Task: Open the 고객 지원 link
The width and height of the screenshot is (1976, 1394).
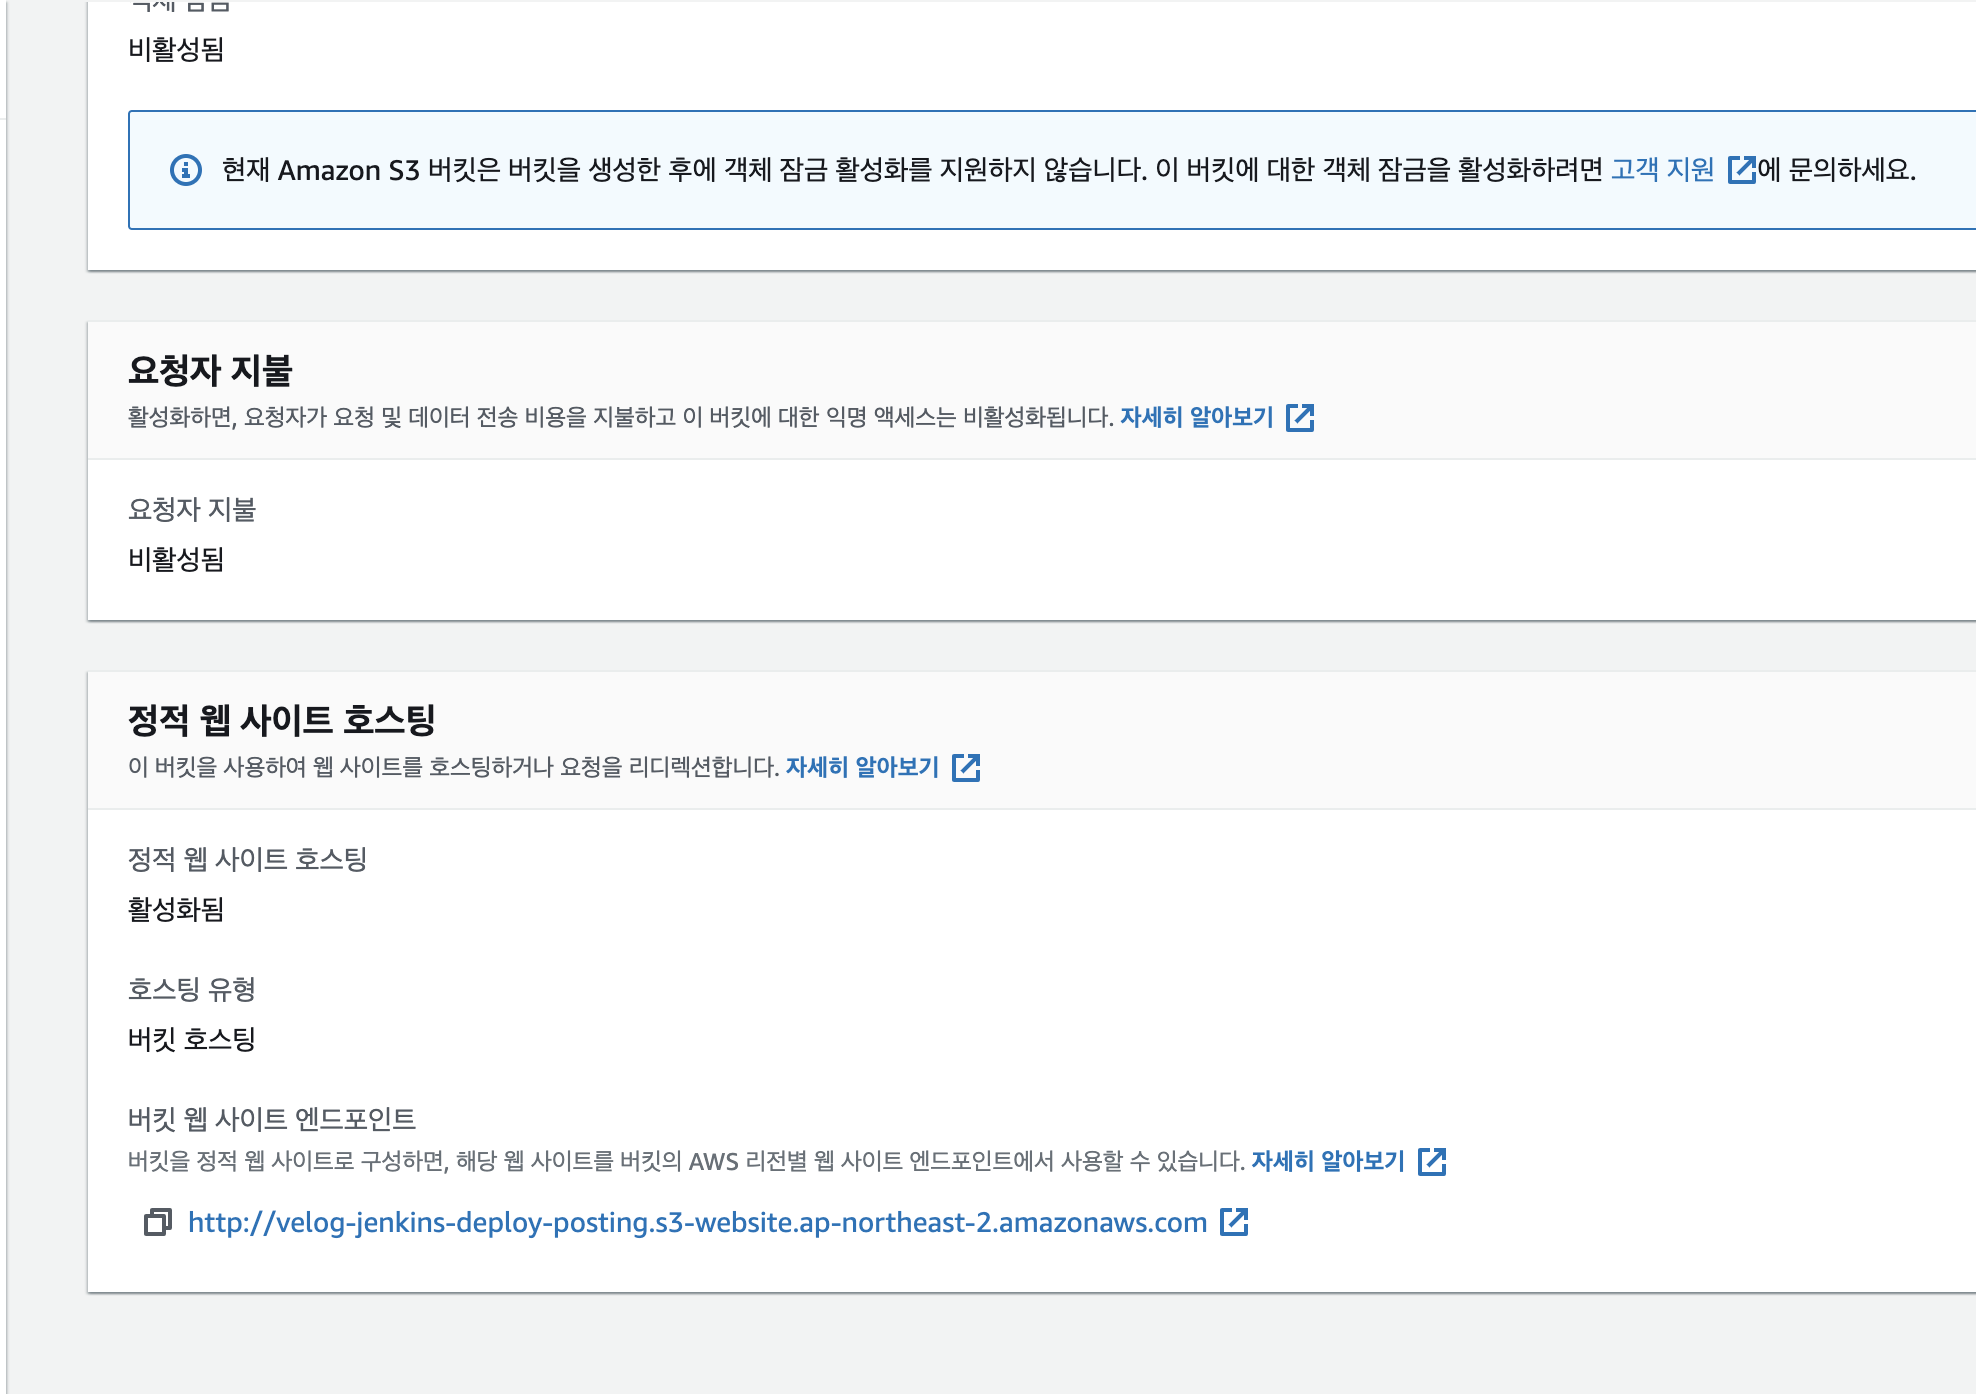Action: [x=1662, y=170]
